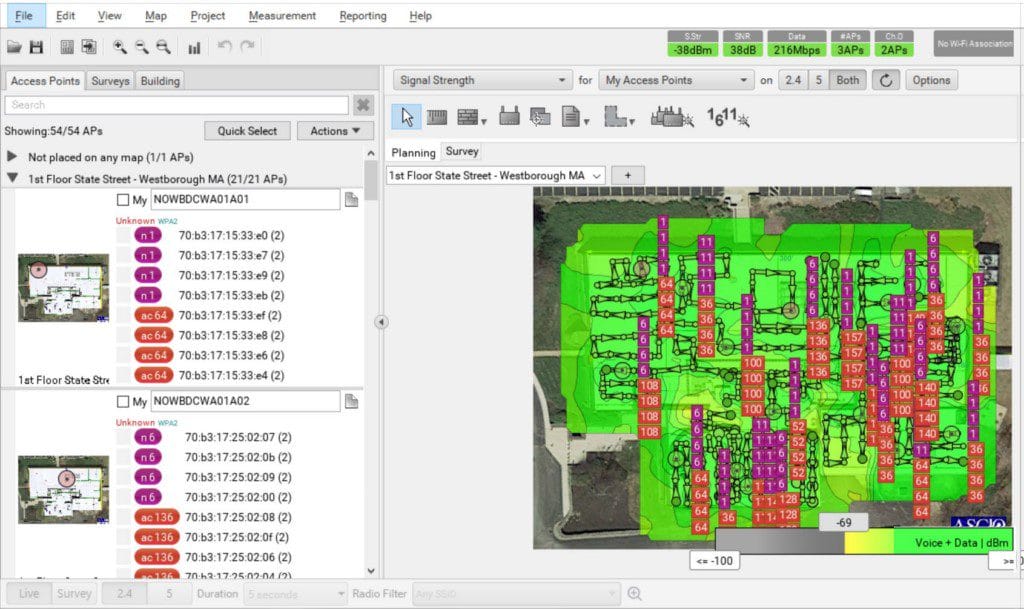
Task: Select the coverage area drawing tool
Action: pos(615,117)
